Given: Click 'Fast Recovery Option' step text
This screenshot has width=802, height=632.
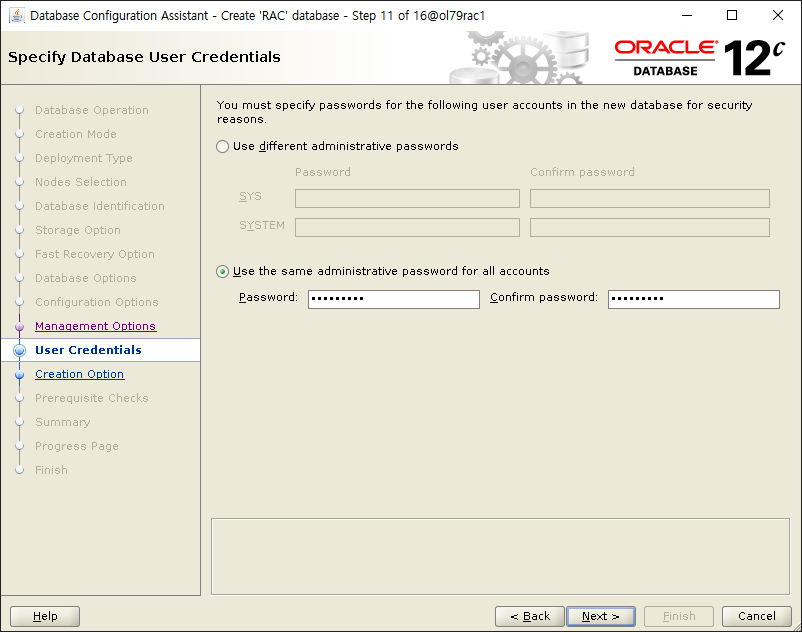Looking at the screenshot, I should pyautogui.click(x=95, y=255).
